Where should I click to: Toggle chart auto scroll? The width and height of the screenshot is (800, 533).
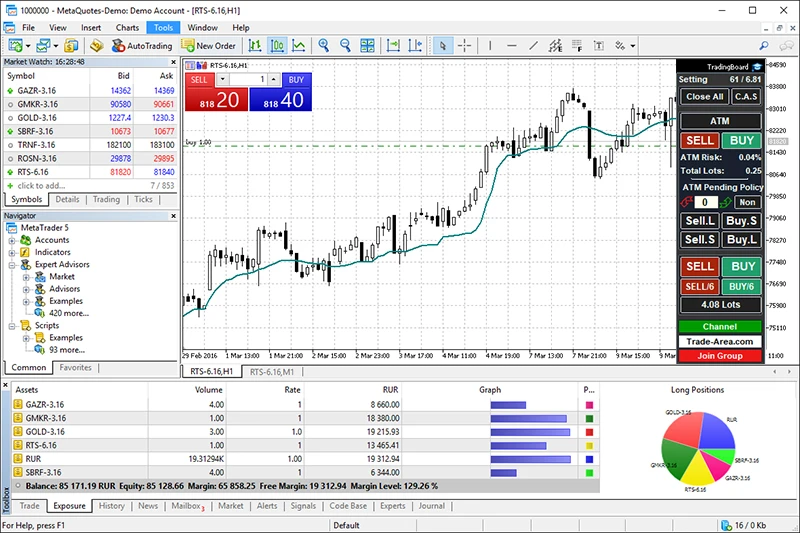pos(393,46)
